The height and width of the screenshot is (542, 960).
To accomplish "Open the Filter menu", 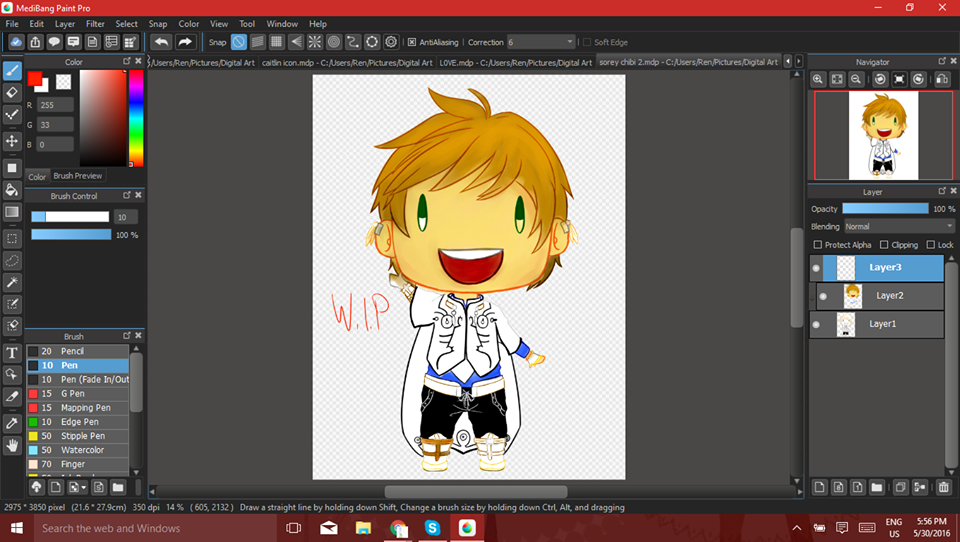I will pos(95,24).
